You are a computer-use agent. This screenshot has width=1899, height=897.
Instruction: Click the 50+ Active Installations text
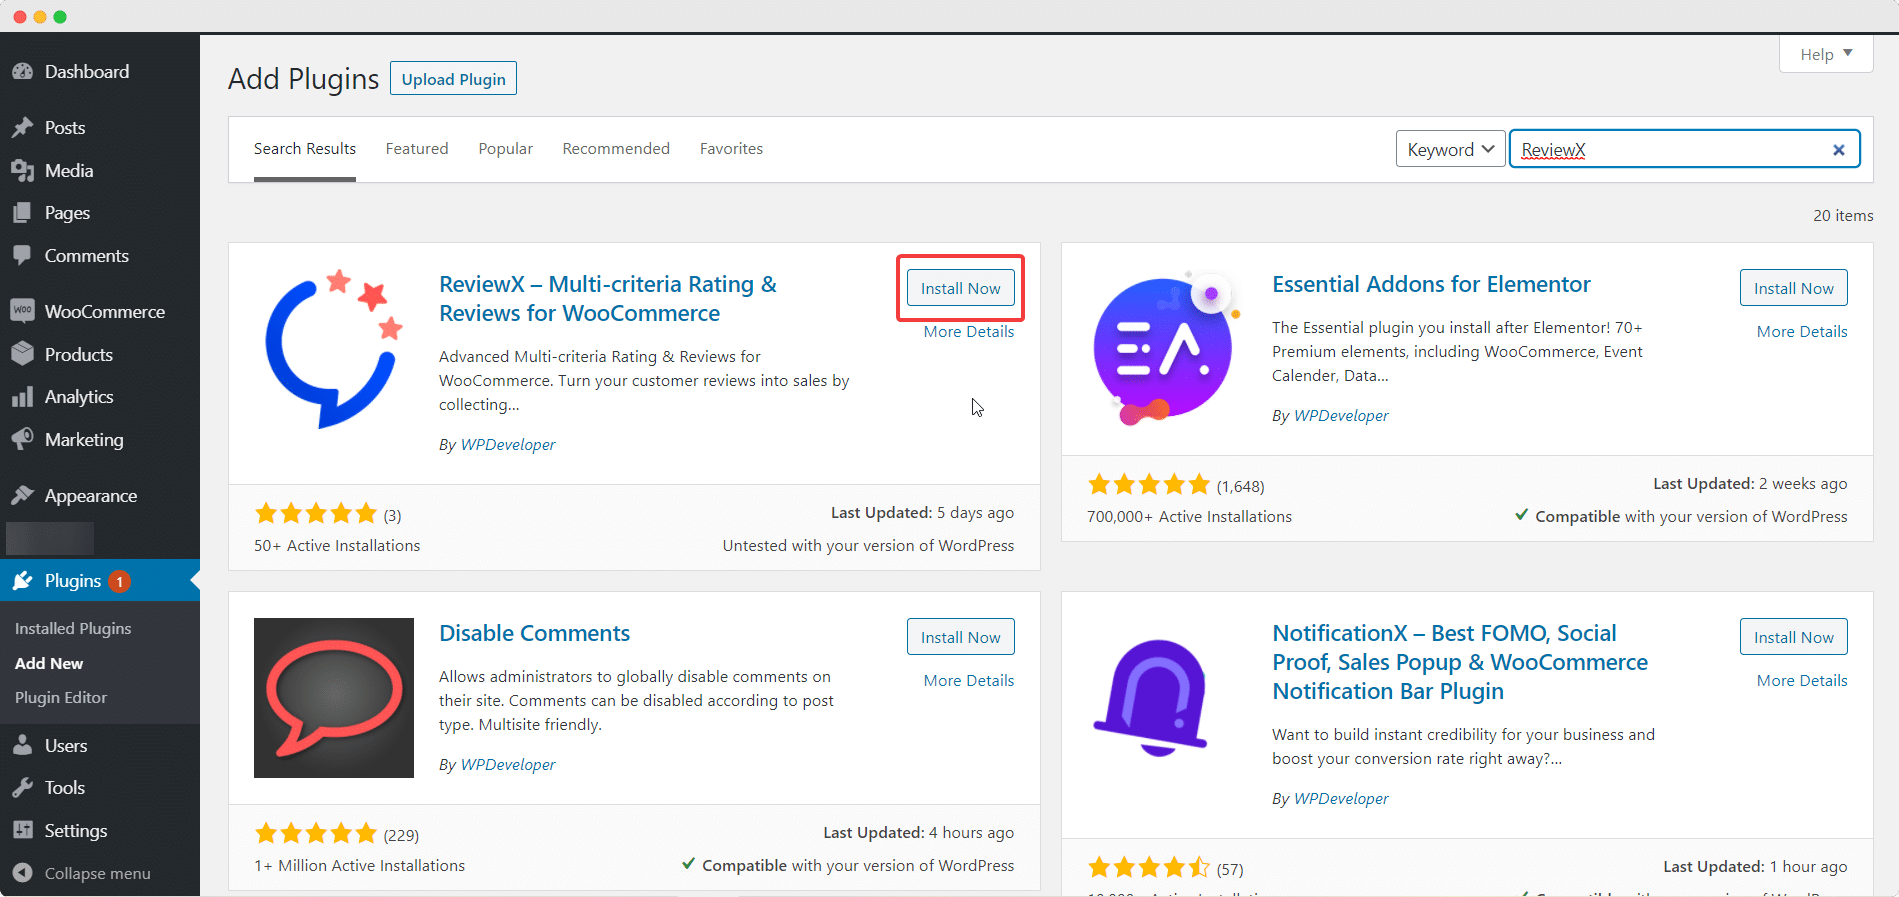tap(337, 546)
